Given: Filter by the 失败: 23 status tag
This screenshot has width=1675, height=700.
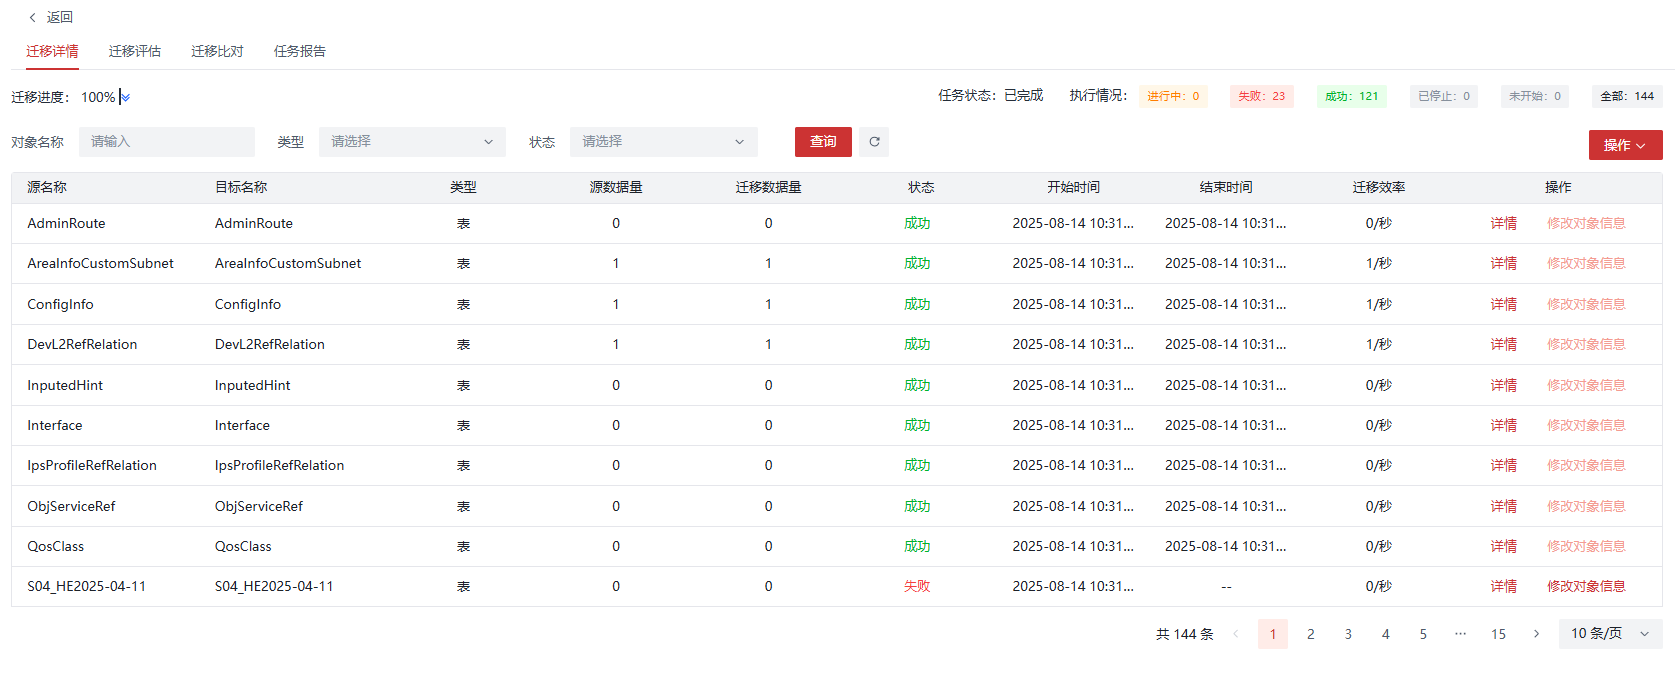Looking at the screenshot, I should [x=1261, y=96].
